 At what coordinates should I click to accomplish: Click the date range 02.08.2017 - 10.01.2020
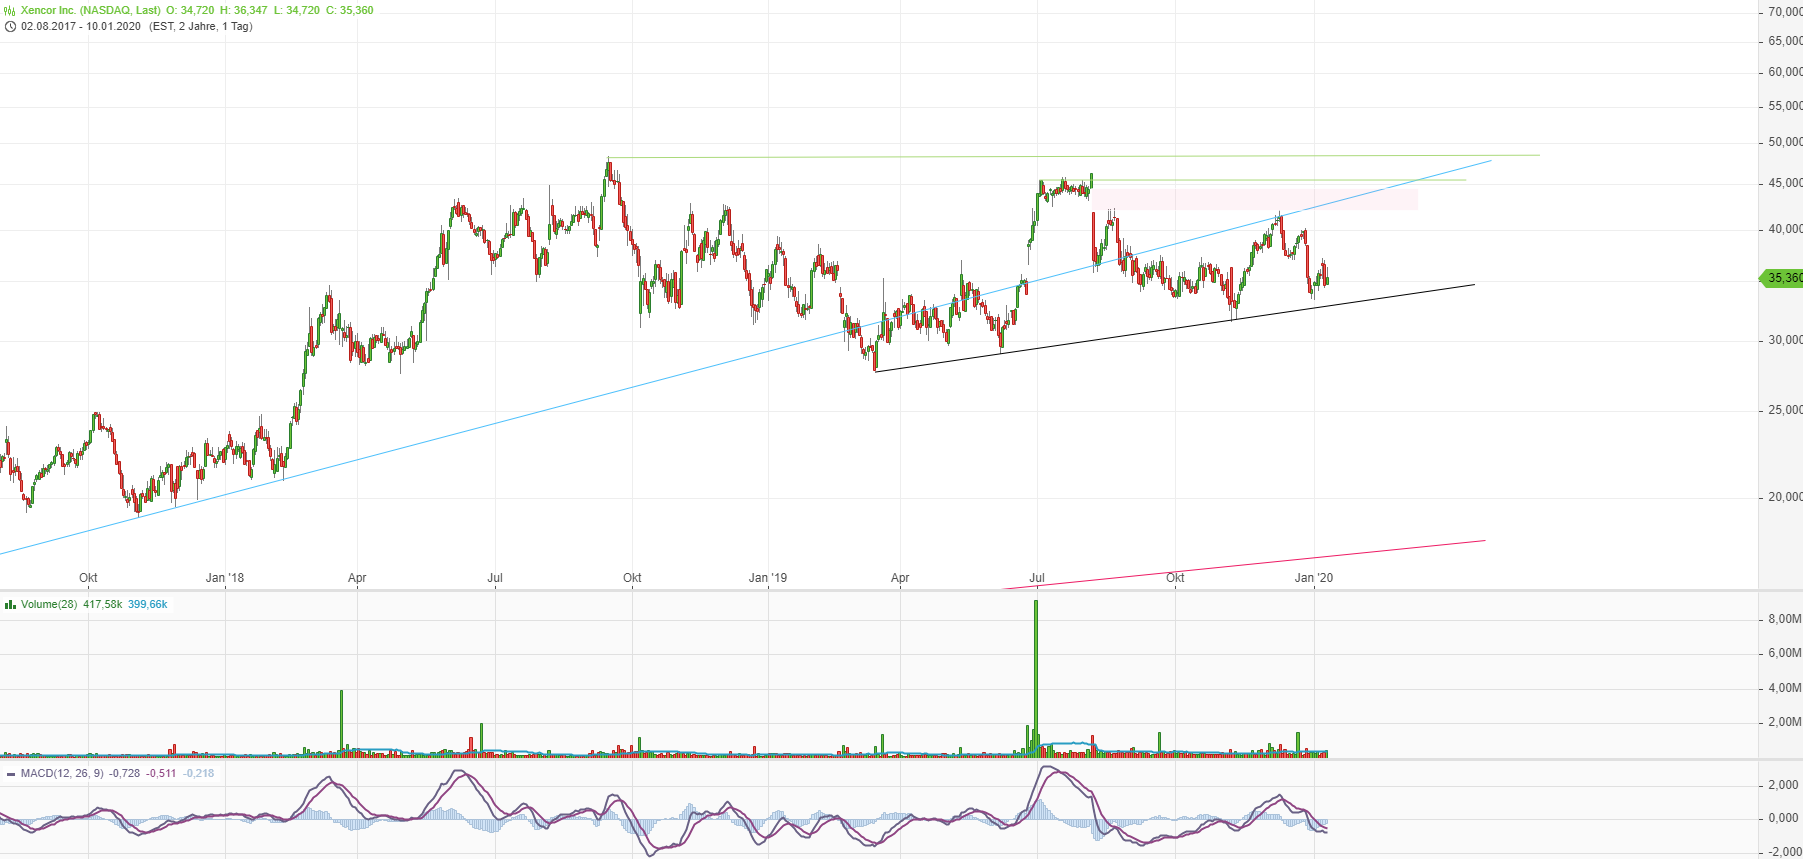click(80, 26)
